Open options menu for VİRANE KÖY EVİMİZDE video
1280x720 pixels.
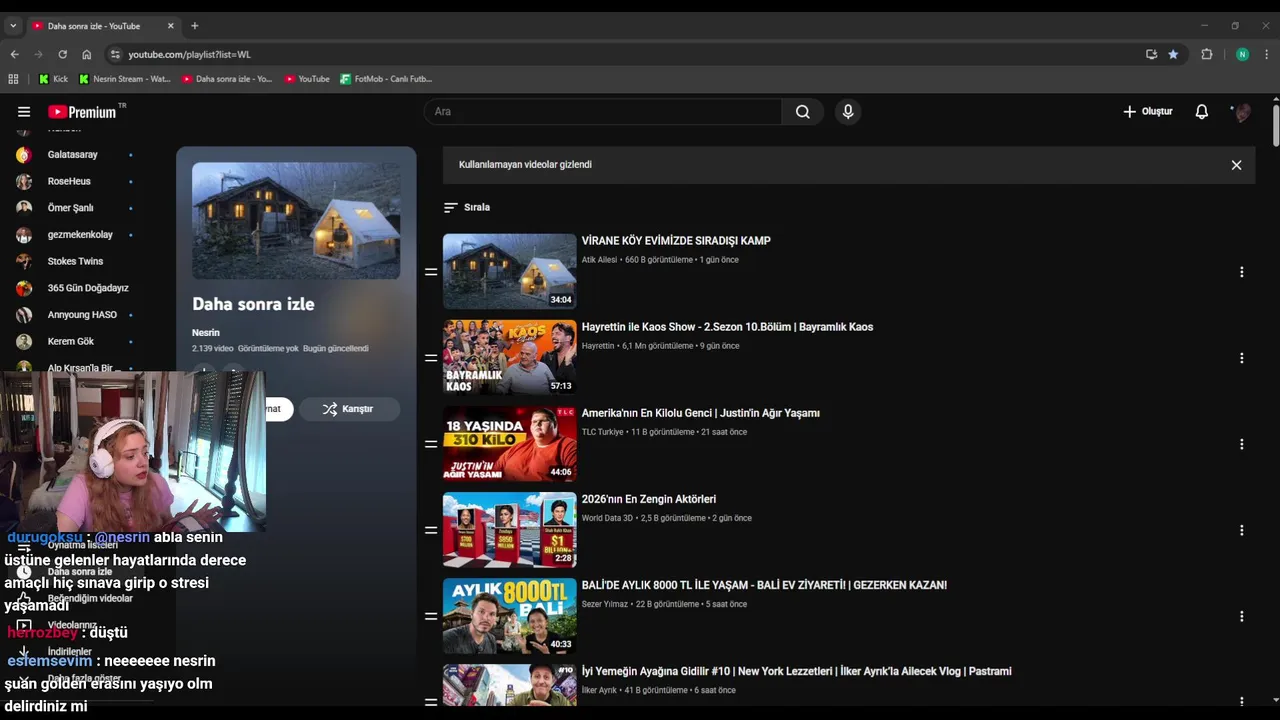tap(1241, 272)
